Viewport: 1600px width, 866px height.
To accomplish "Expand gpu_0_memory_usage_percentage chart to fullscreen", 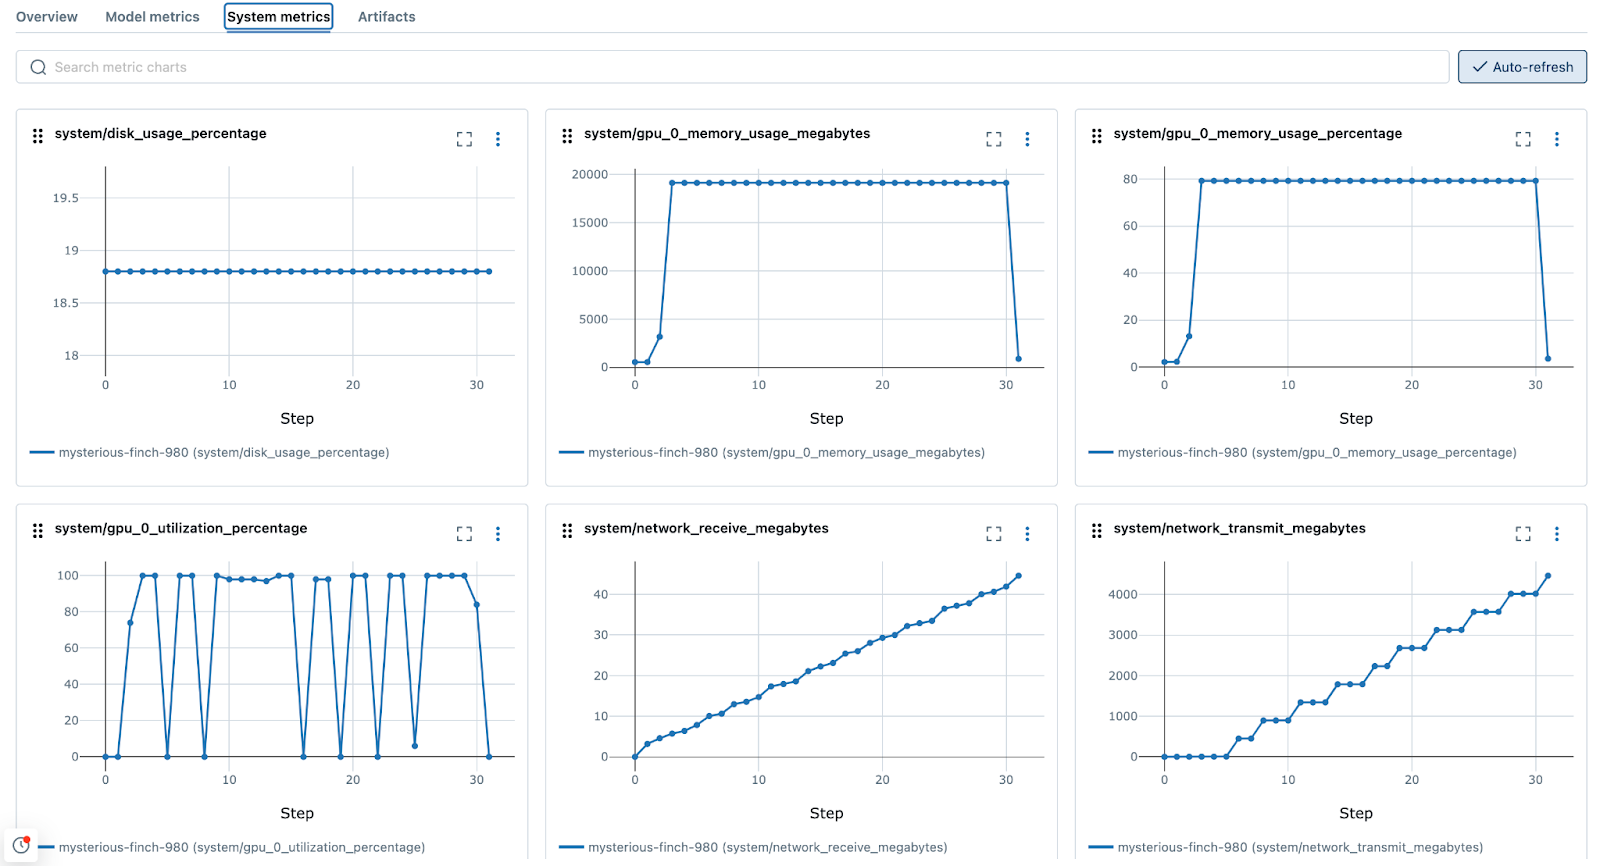I will point(1522,139).
